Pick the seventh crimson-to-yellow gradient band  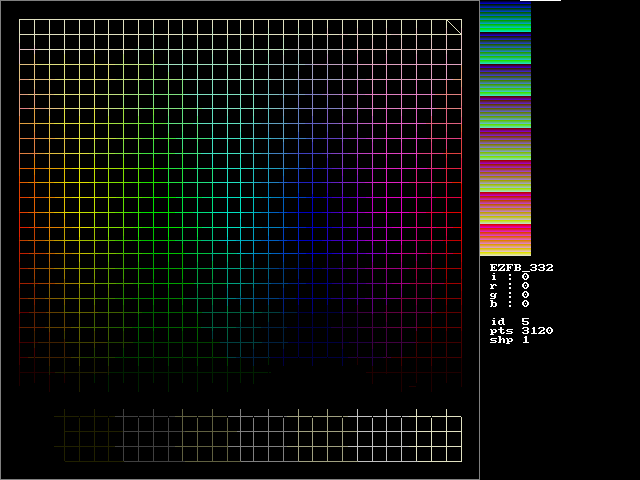[x=505, y=208]
